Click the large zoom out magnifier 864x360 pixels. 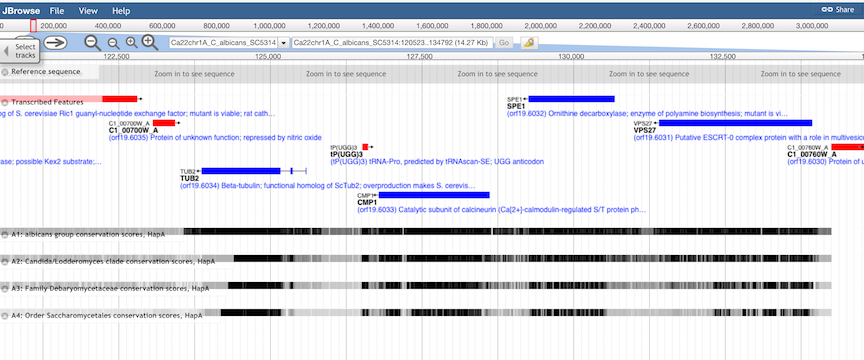click(x=93, y=42)
